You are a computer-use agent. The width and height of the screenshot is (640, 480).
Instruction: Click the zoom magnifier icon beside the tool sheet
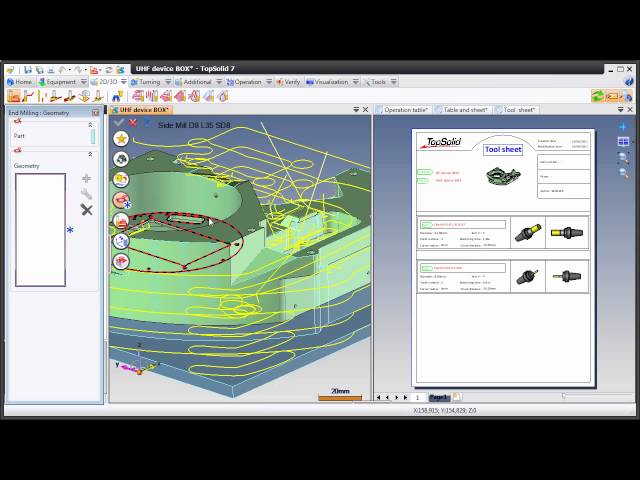pos(624,158)
